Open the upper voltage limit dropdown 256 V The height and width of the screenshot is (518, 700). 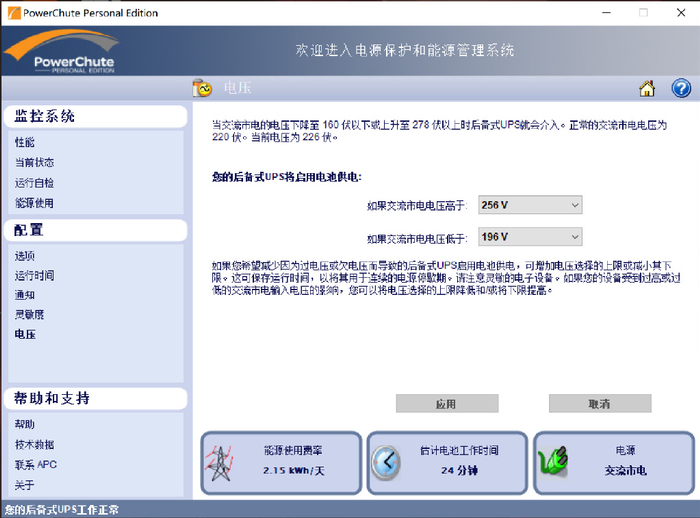click(530, 205)
